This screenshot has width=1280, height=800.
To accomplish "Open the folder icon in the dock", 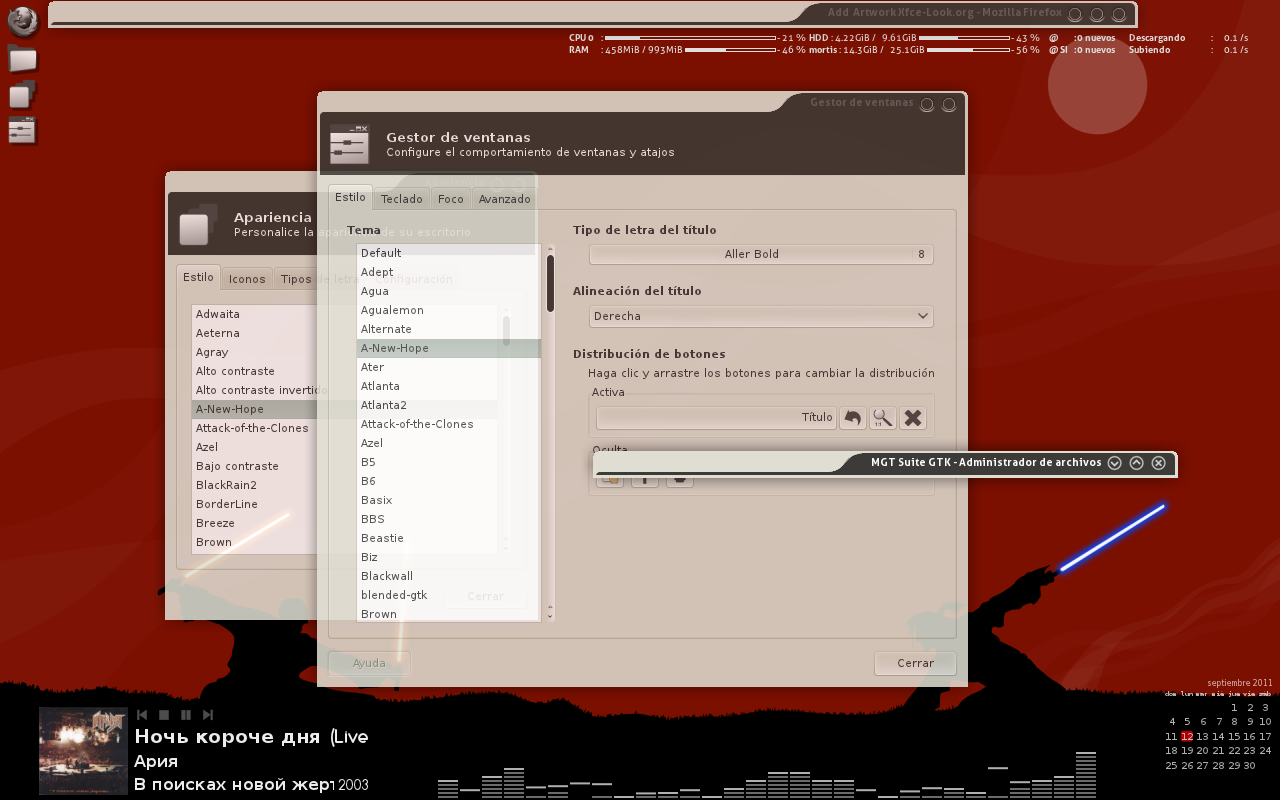I will tap(22, 59).
